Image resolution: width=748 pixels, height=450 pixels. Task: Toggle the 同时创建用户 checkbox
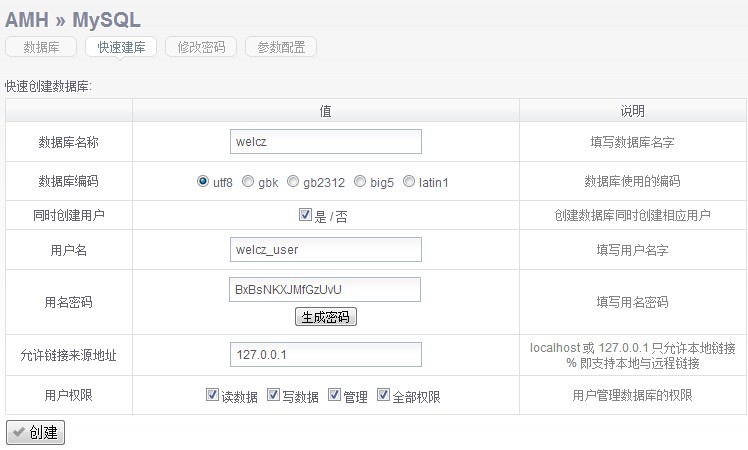tap(306, 215)
